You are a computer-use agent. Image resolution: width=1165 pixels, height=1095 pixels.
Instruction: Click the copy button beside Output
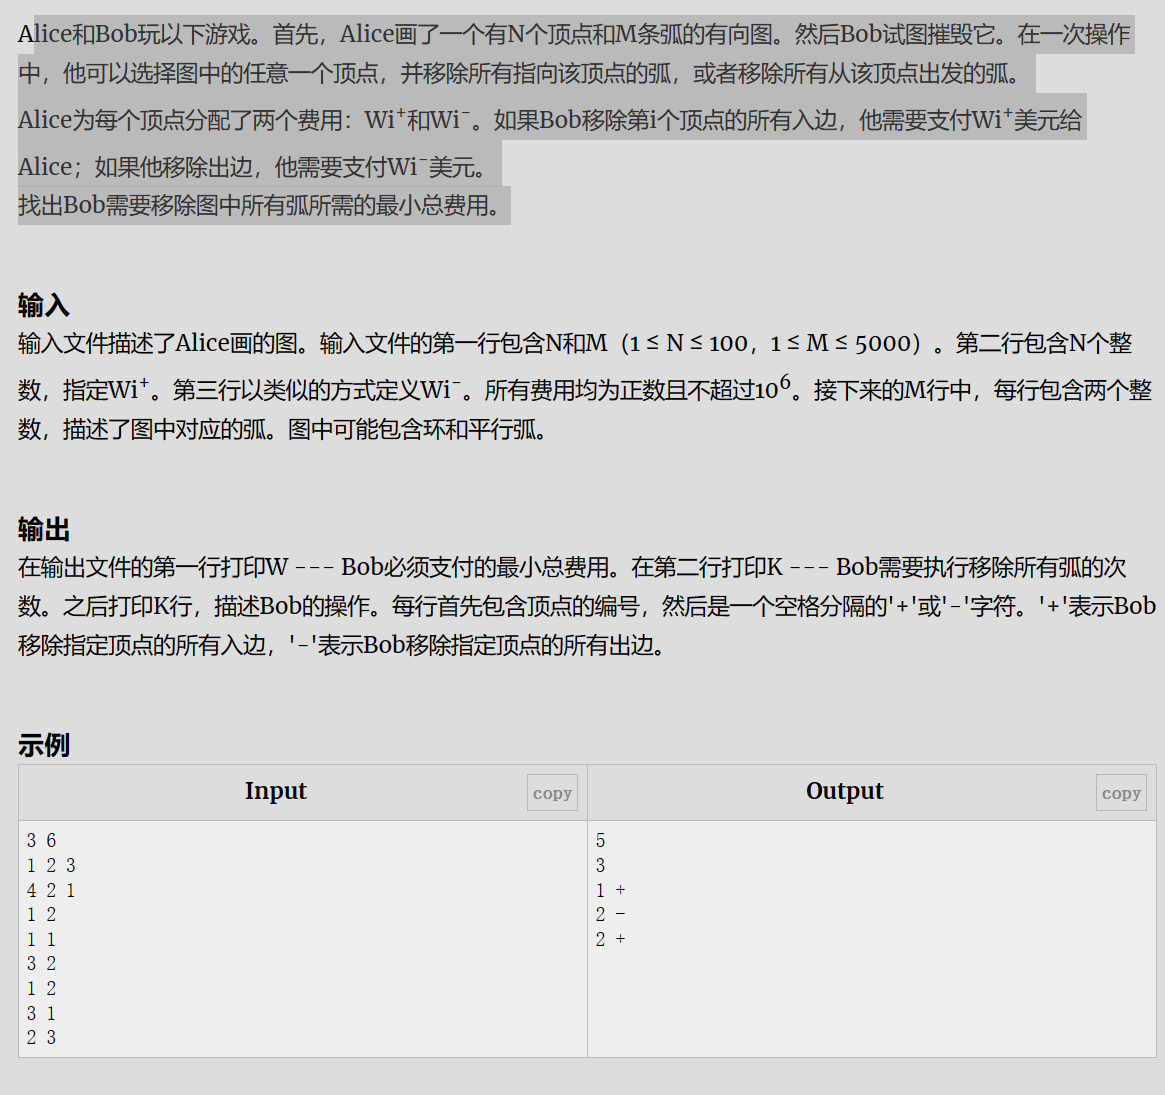tap(1120, 793)
